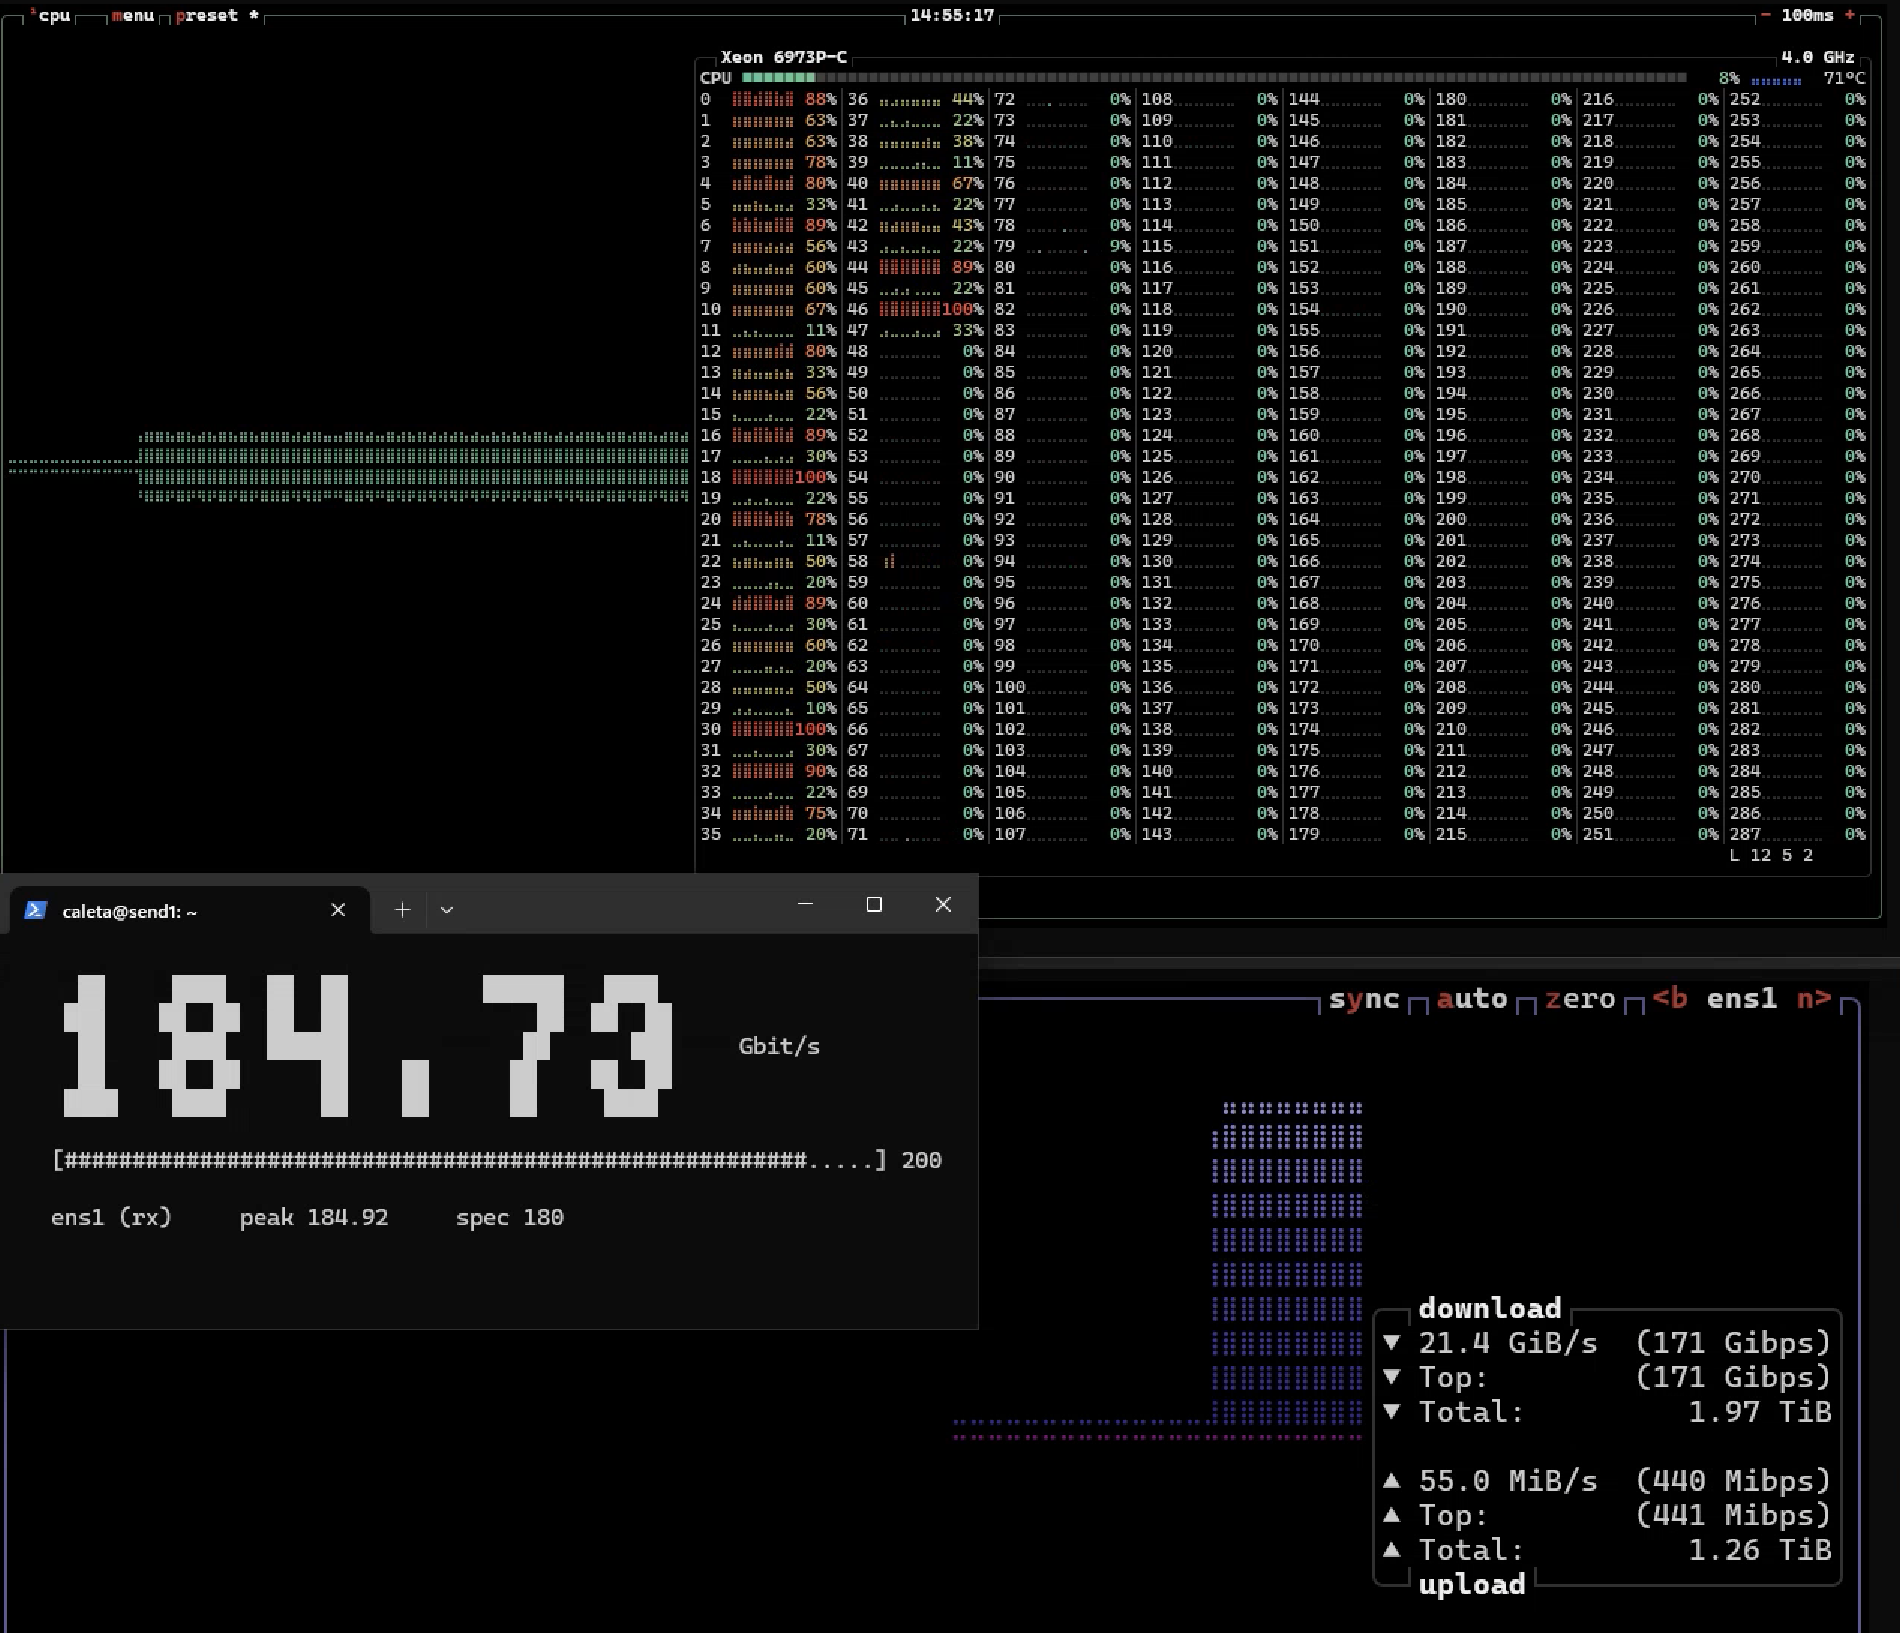The image size is (1900, 1633).
Task: Click the download section label
Action: 1490,1308
